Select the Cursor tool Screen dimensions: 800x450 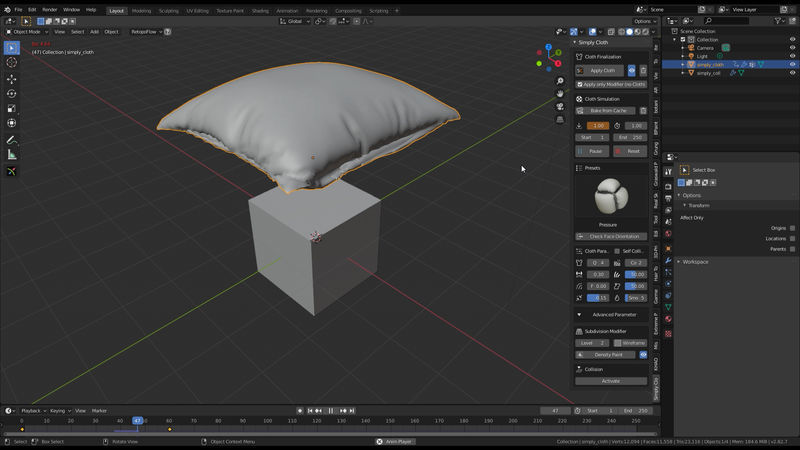click(x=11, y=62)
